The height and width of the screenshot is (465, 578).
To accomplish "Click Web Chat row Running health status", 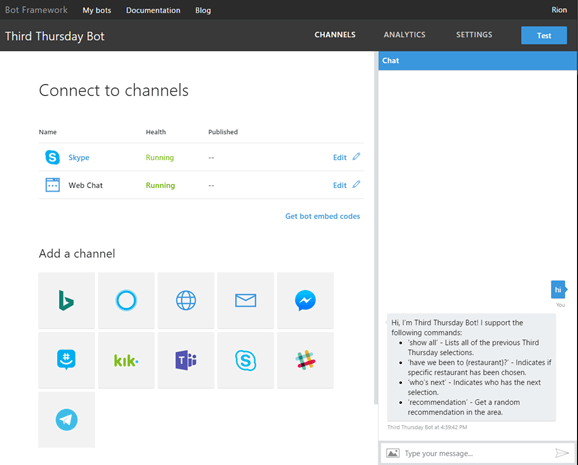I will [160, 185].
